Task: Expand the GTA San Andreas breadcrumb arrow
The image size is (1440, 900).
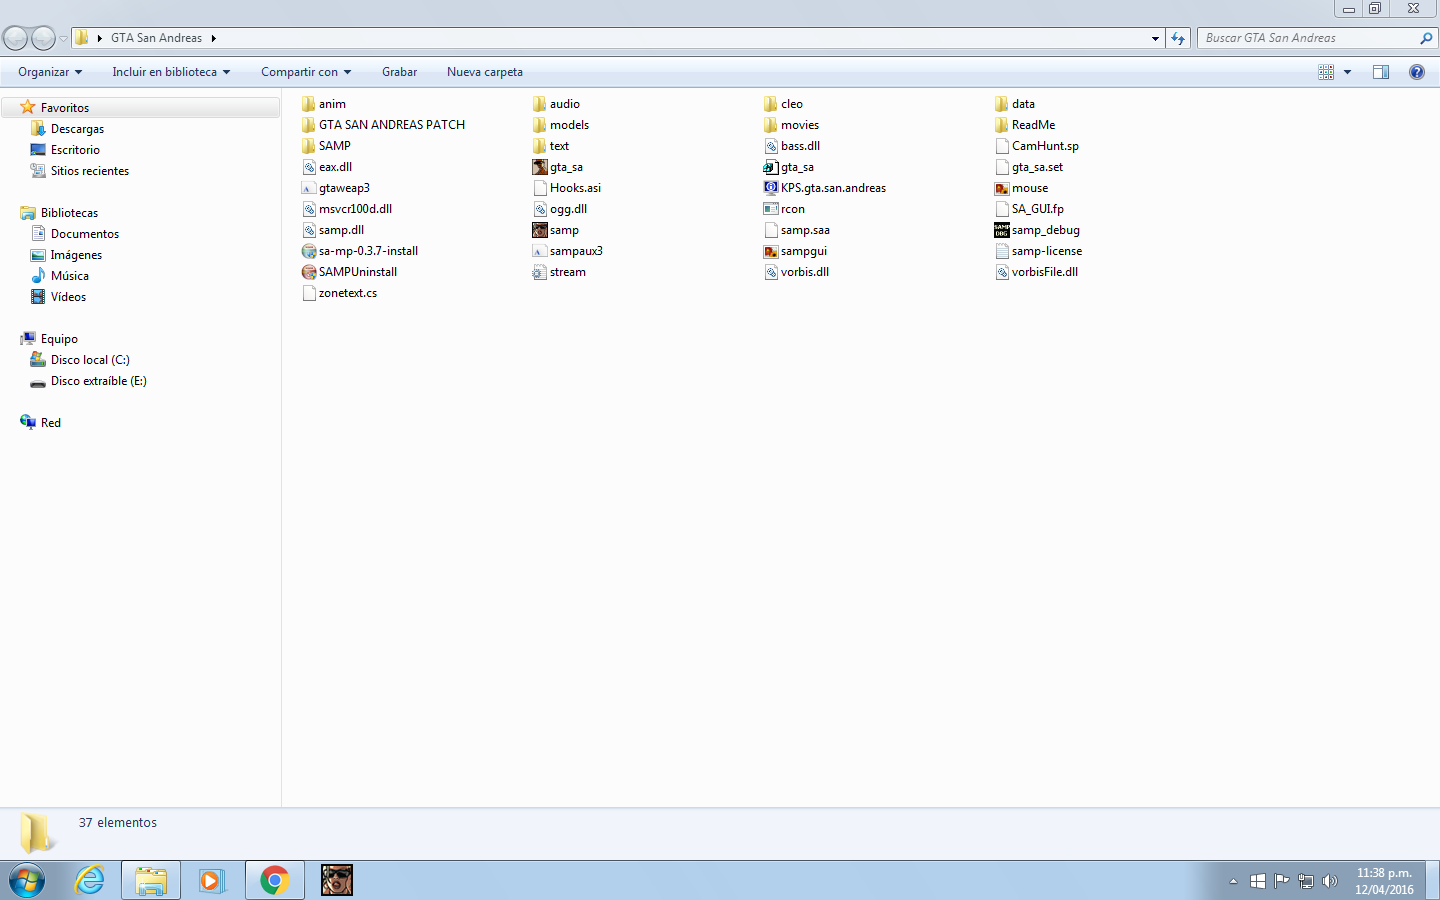Action: [x=214, y=38]
